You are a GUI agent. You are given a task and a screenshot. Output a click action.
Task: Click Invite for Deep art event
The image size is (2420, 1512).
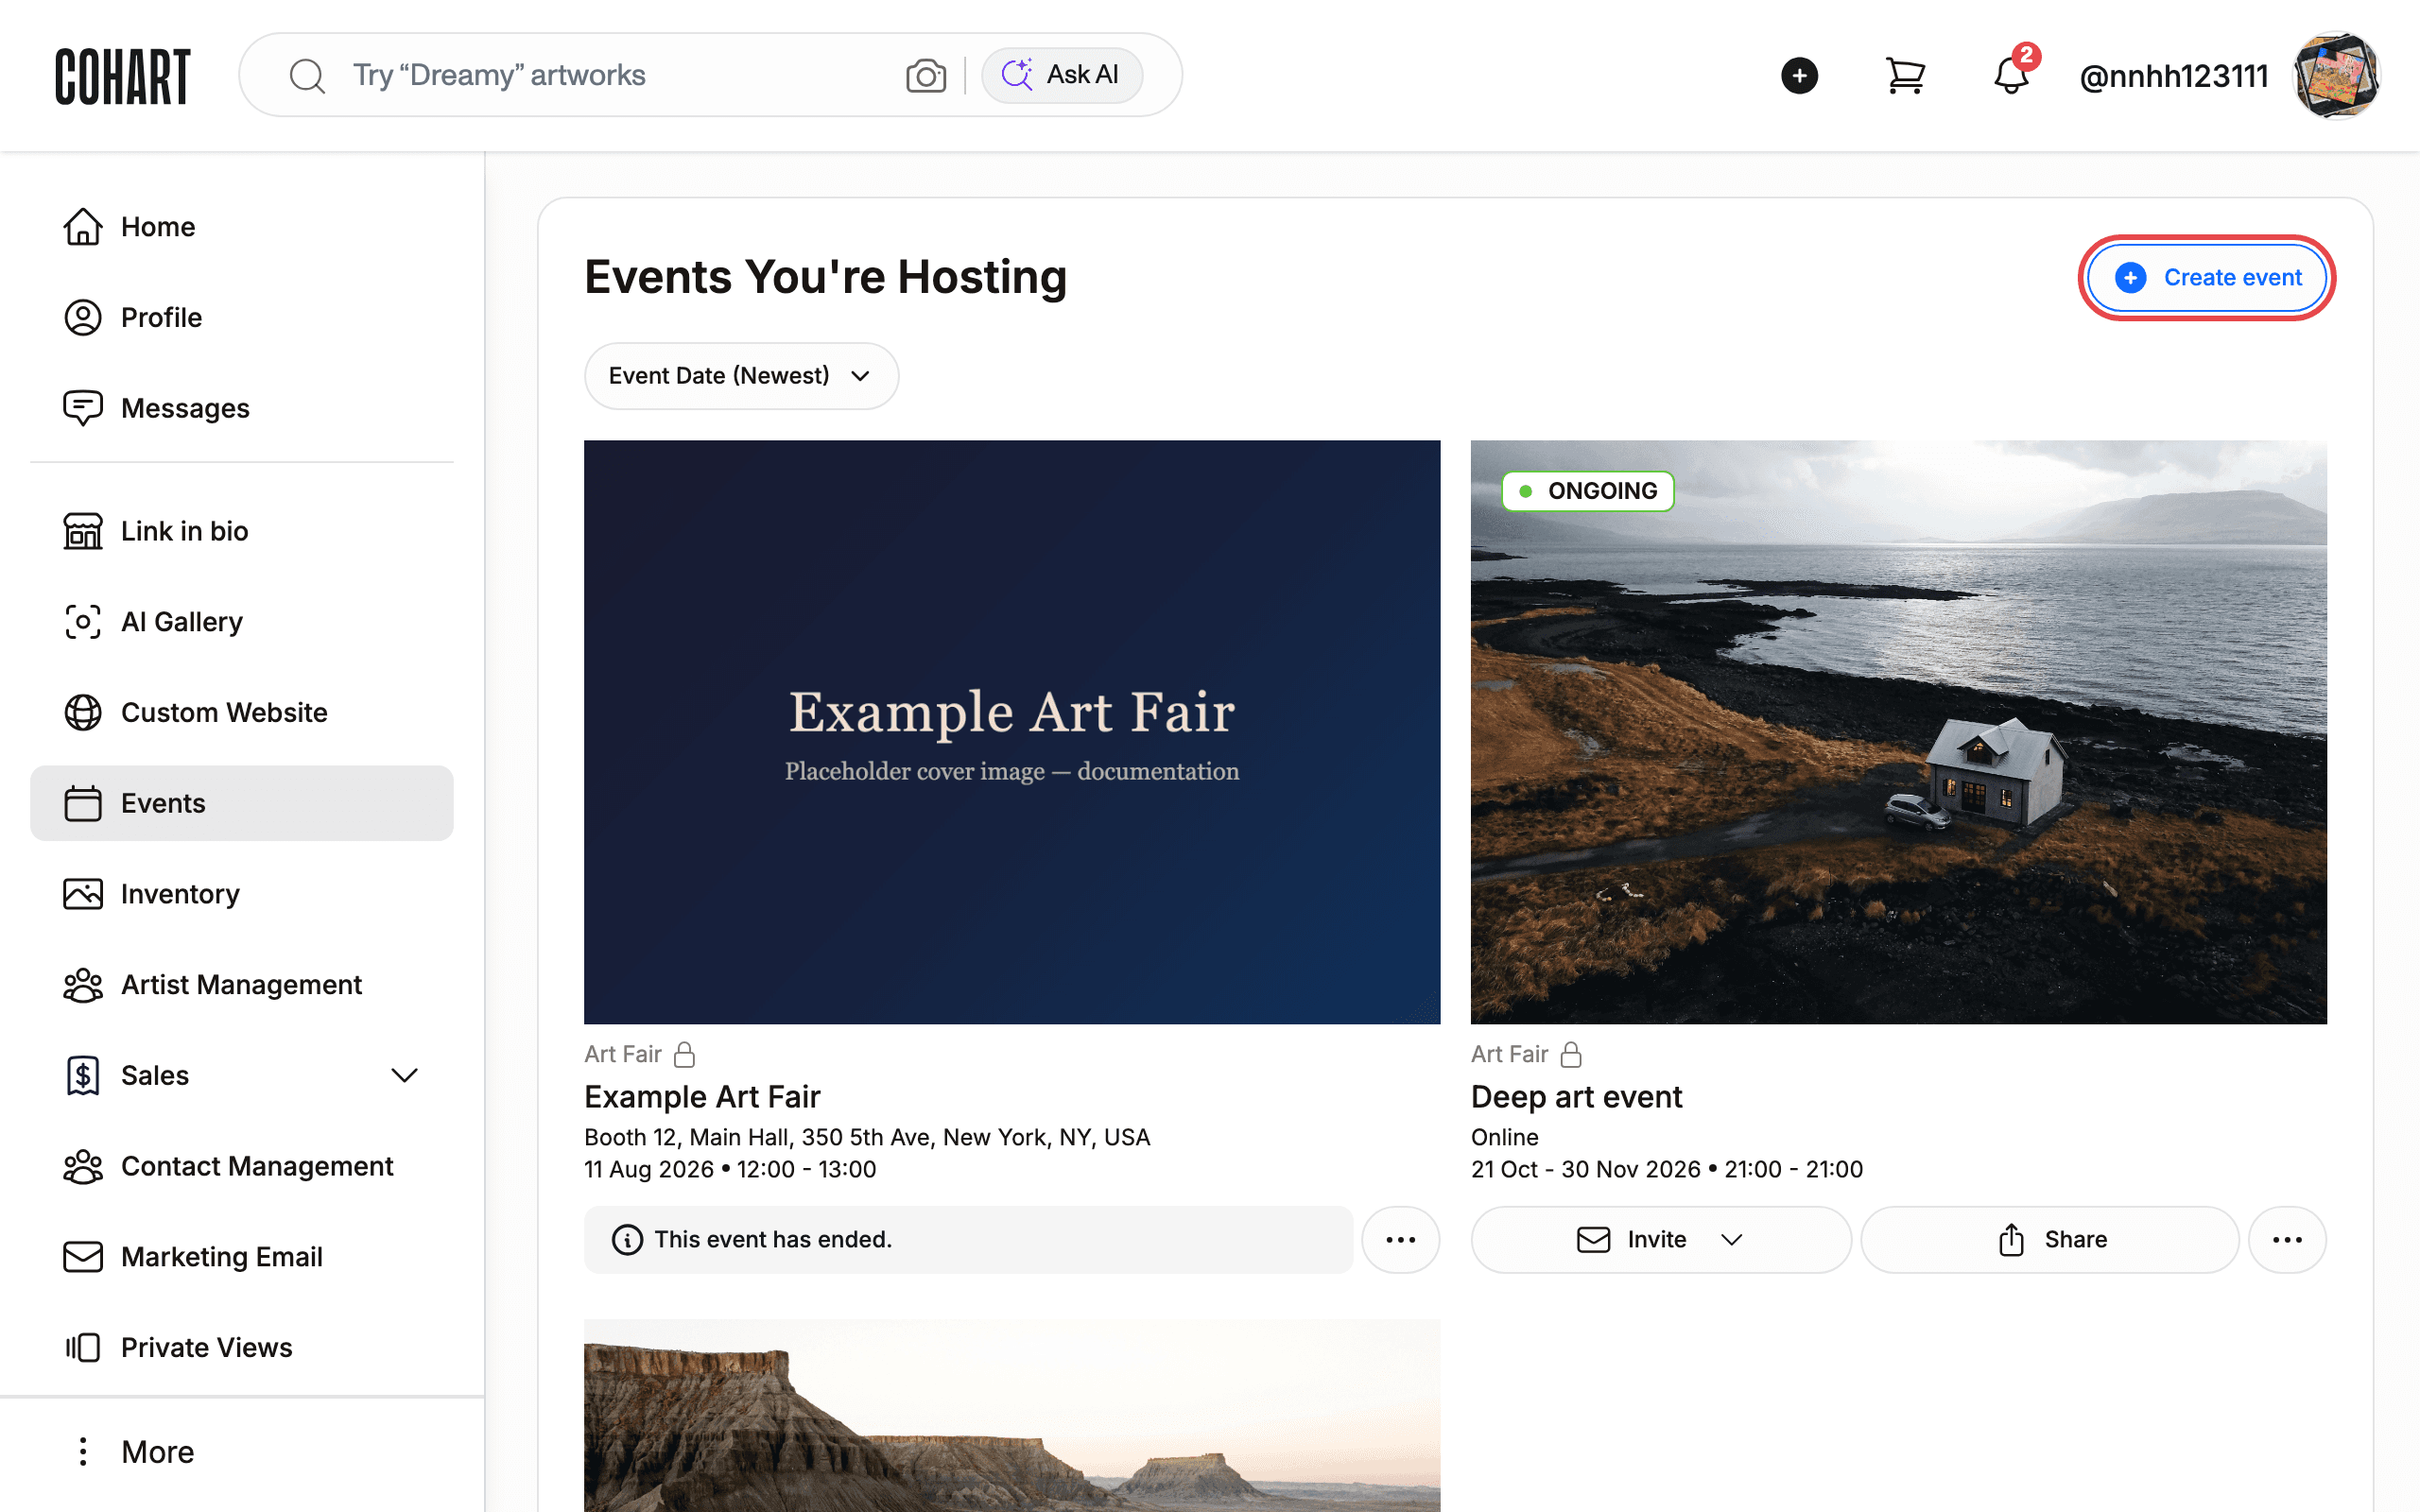1660,1240
